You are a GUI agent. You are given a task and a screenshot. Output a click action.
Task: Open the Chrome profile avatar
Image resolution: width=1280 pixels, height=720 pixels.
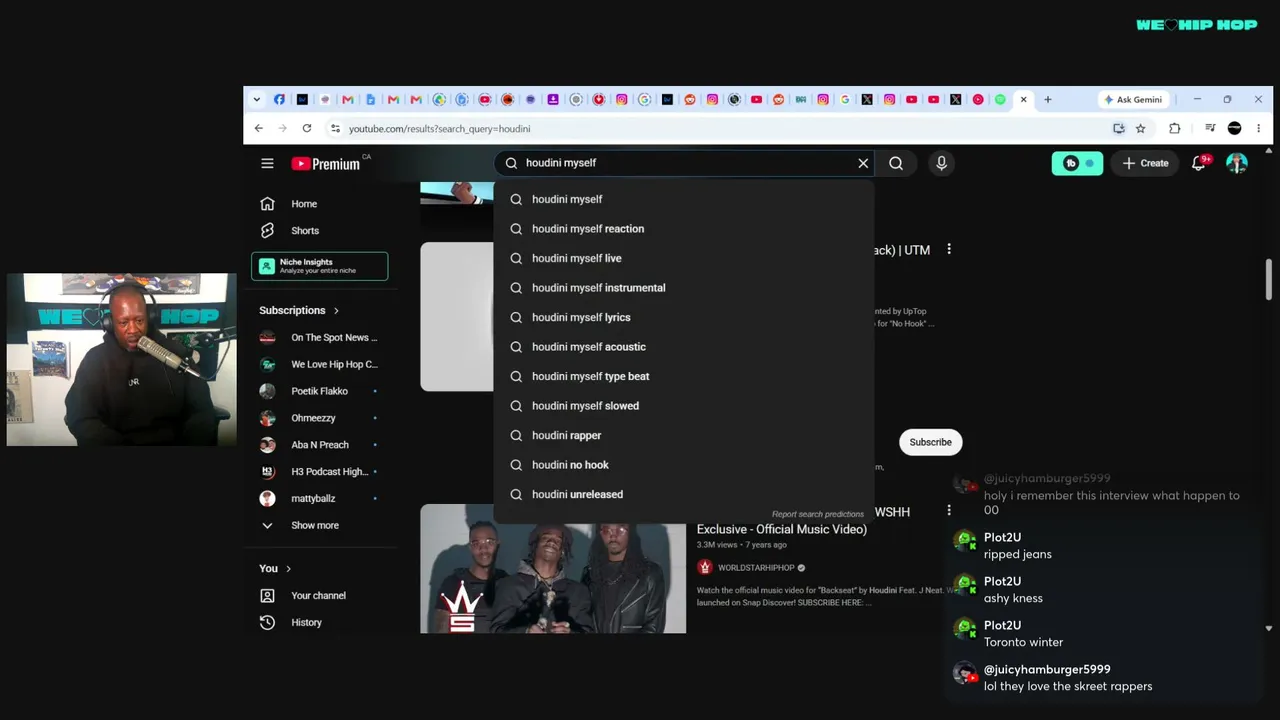tap(1234, 128)
